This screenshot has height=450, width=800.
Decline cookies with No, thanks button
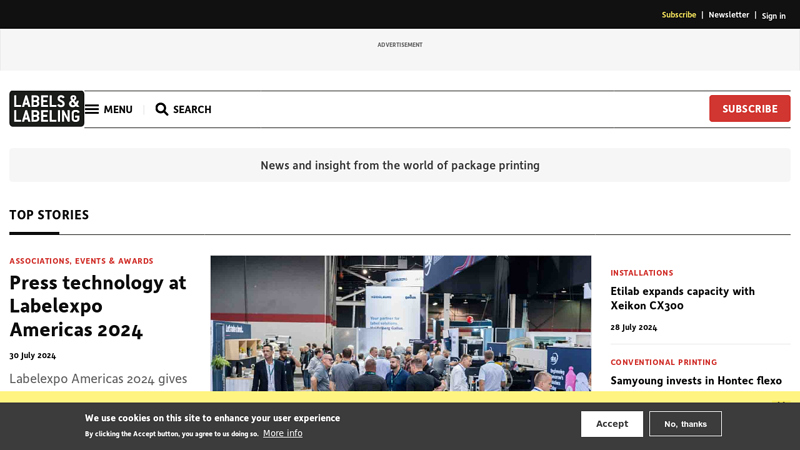point(685,424)
